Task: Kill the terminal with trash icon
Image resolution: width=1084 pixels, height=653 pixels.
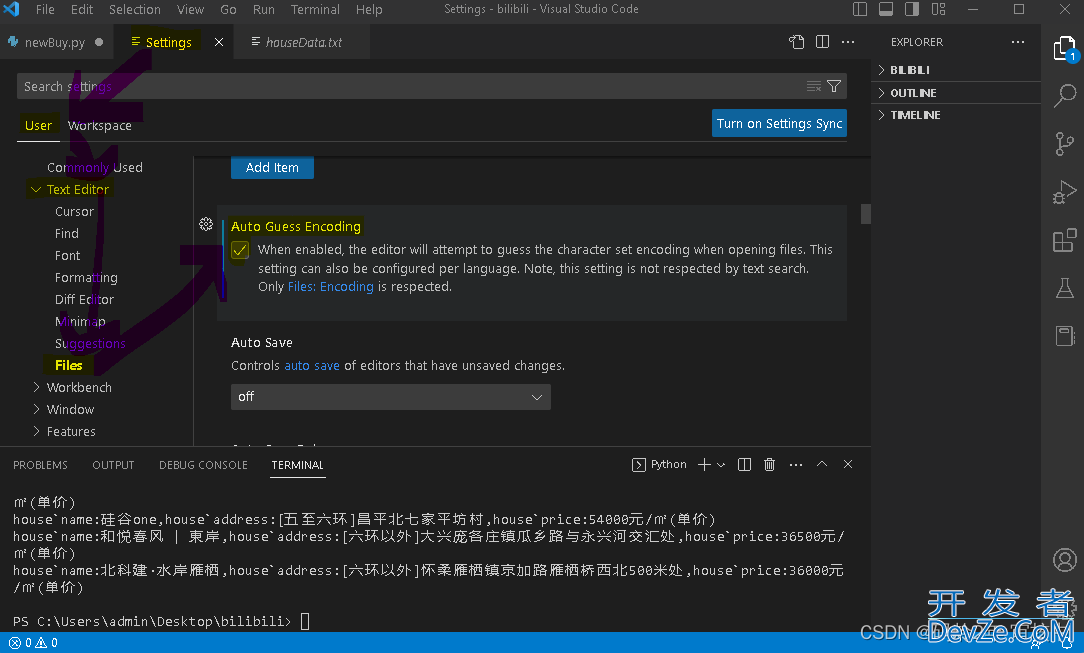Action: point(769,464)
